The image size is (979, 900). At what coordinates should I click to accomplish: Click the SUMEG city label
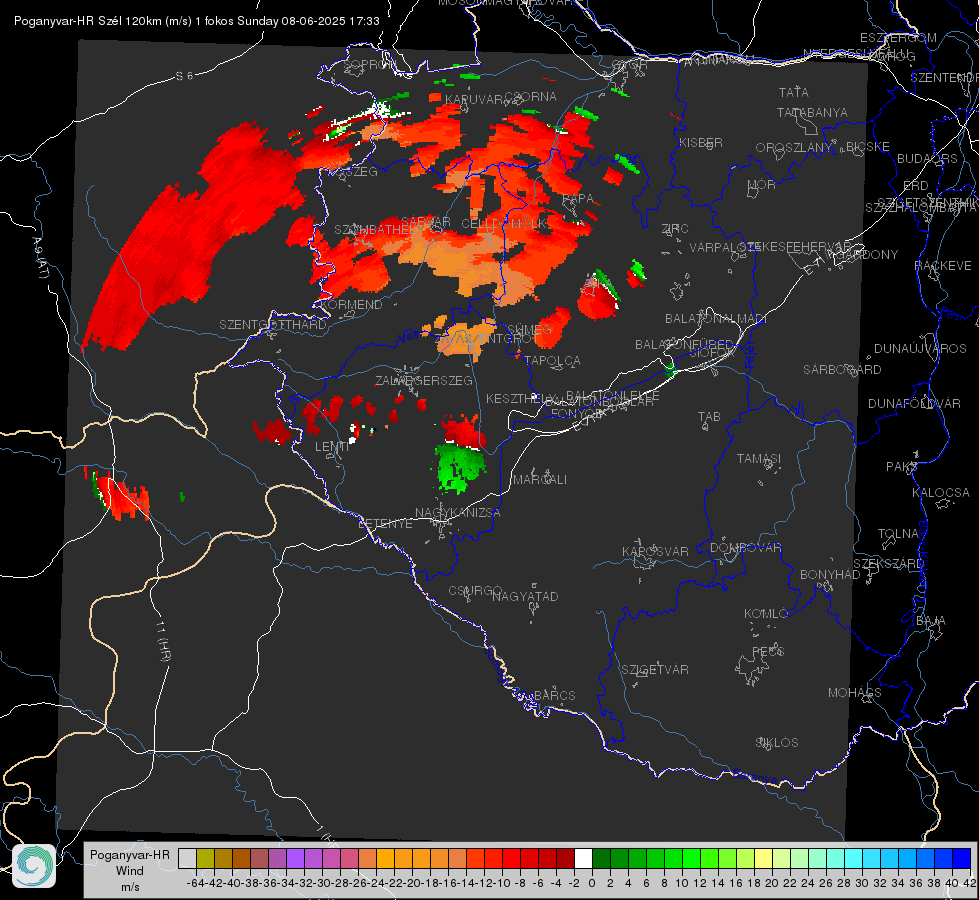(x=529, y=330)
